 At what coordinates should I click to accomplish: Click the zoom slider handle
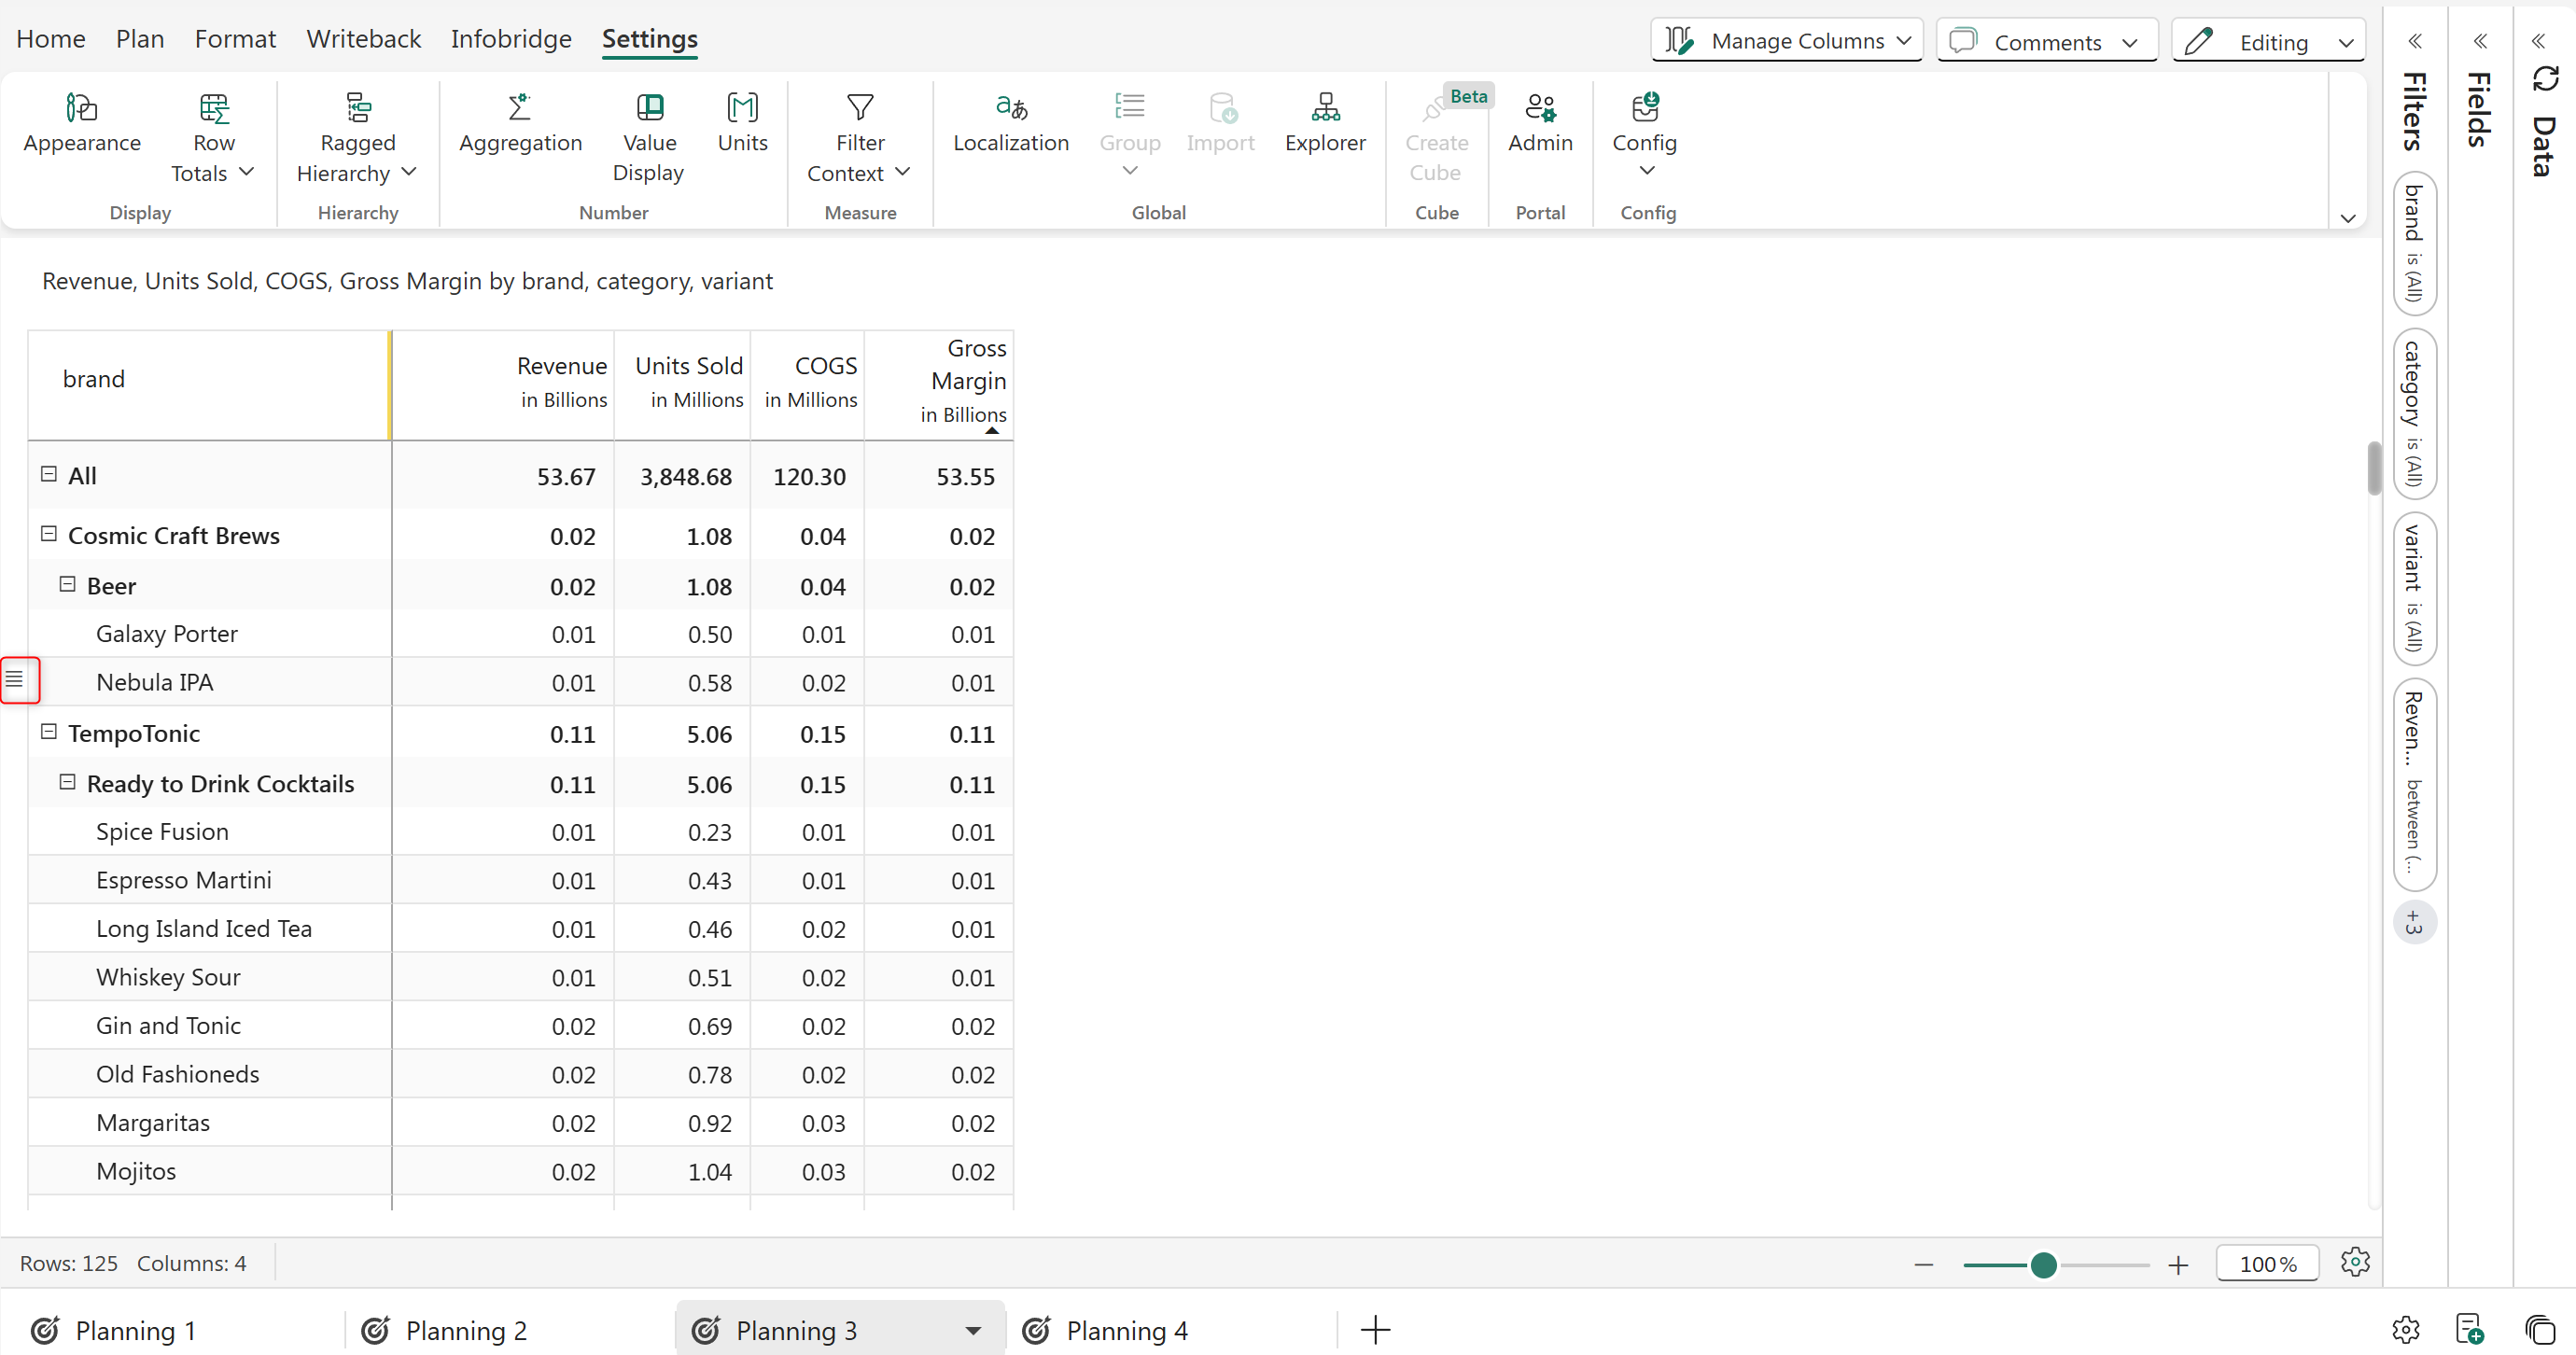point(2043,1265)
